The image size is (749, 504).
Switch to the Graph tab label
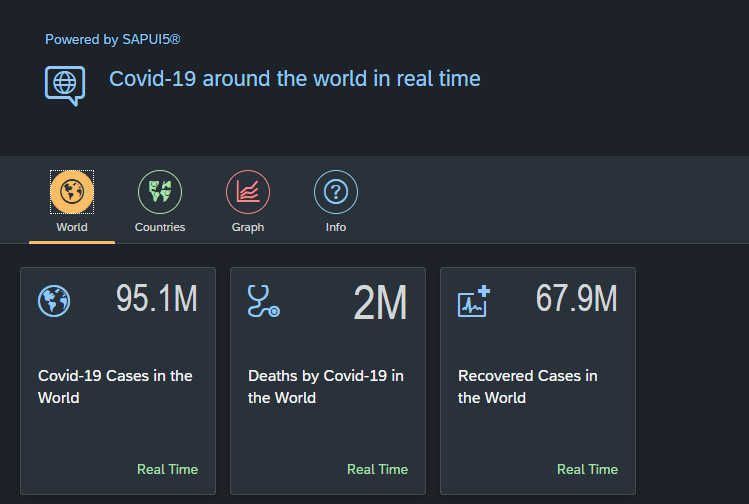(x=248, y=227)
